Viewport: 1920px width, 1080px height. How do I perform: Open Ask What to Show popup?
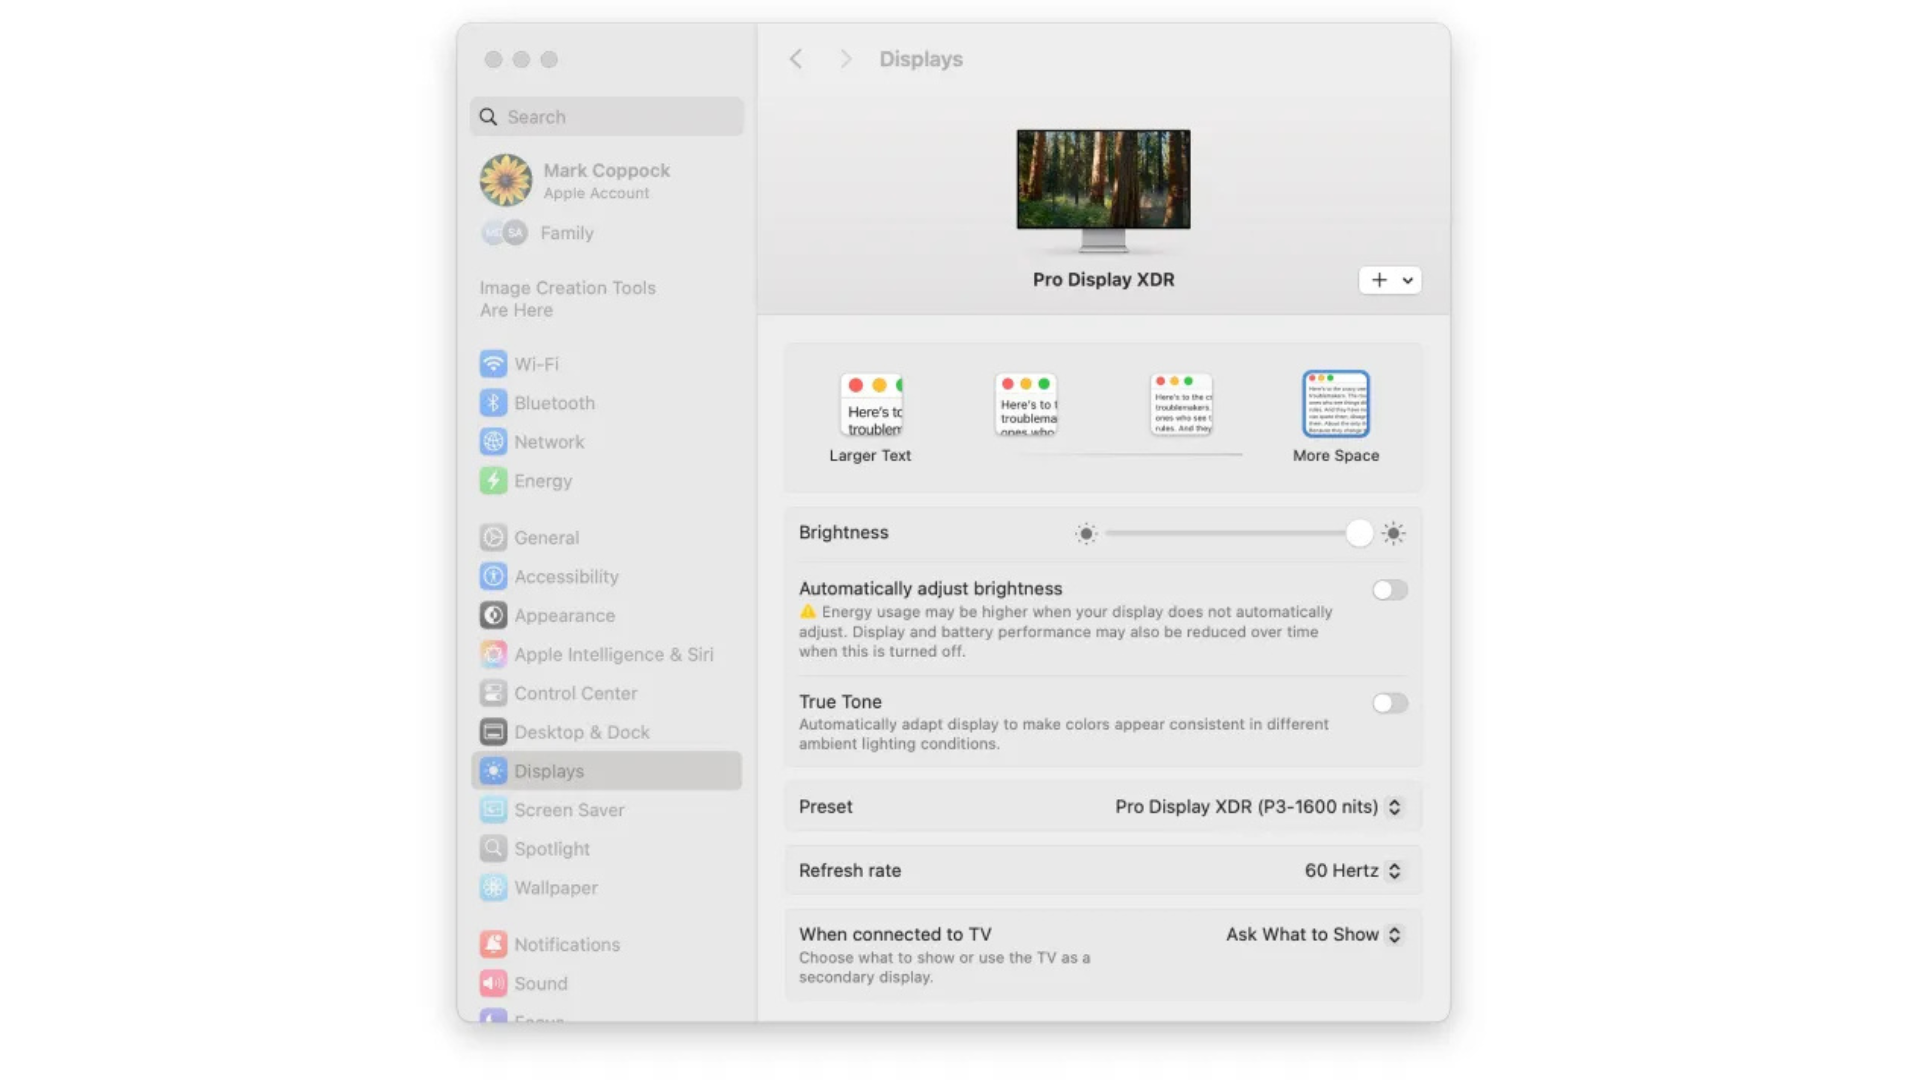(1394, 935)
